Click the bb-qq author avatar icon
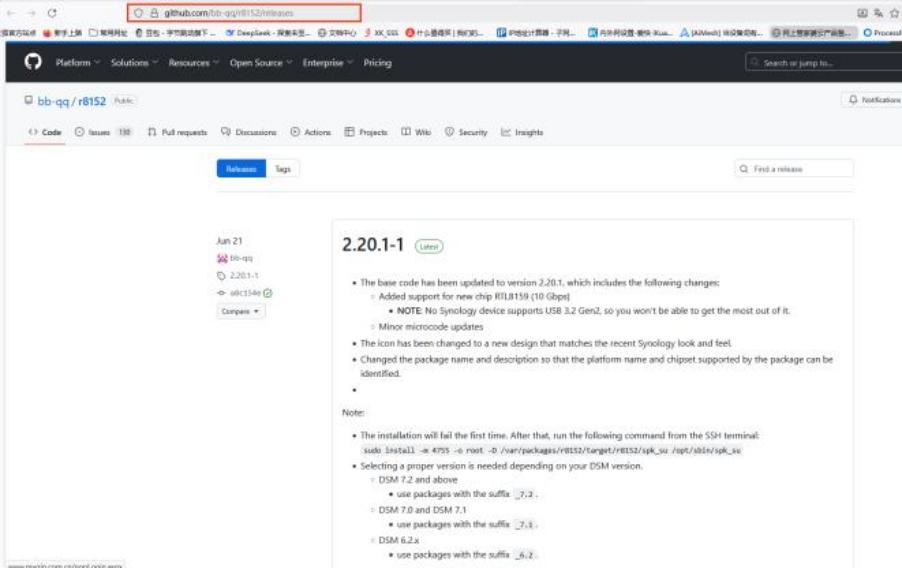The width and height of the screenshot is (902, 568). click(x=222, y=258)
